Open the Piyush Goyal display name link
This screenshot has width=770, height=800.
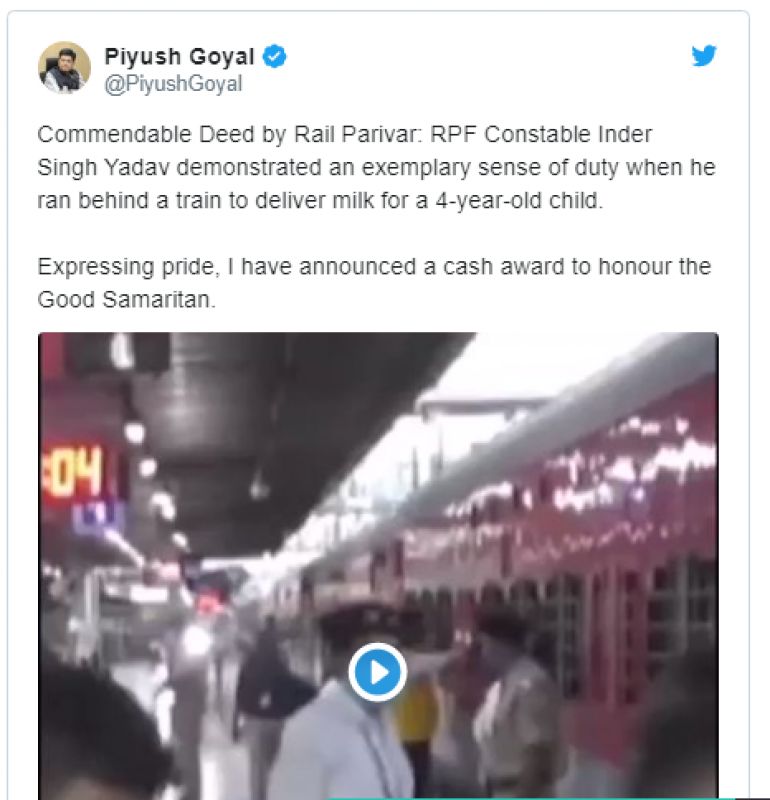tap(179, 56)
